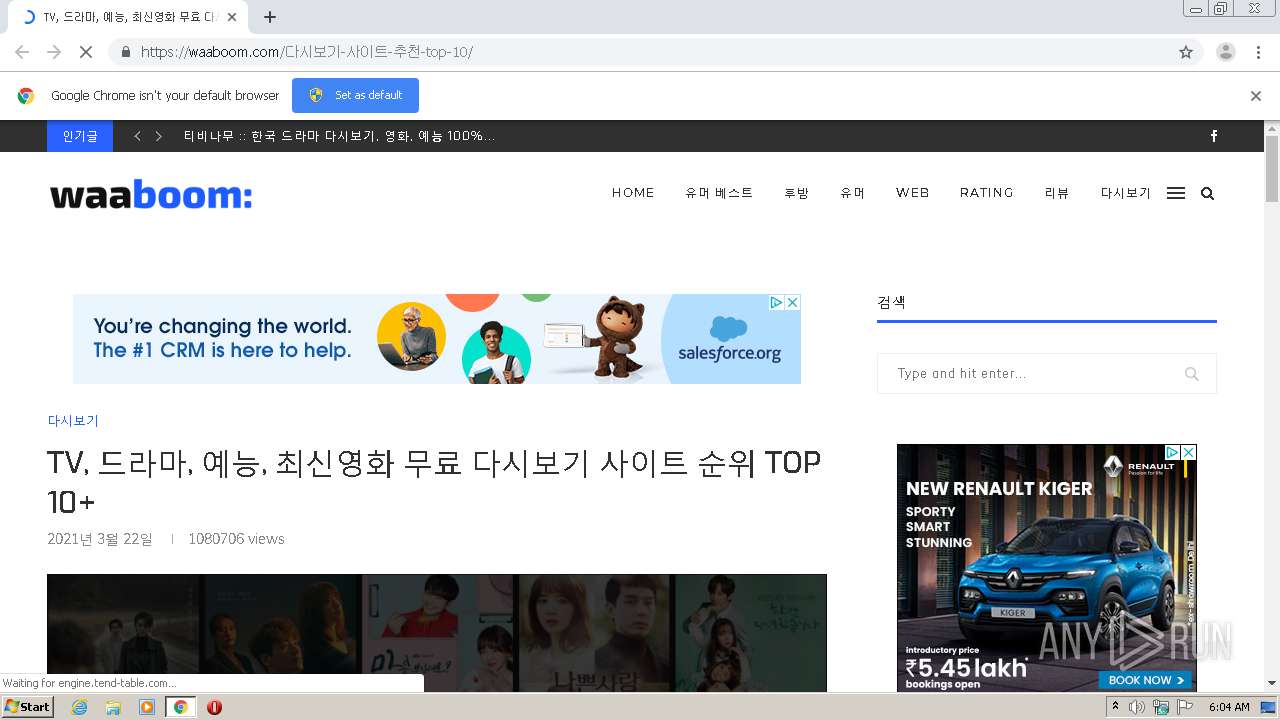Bookmark this page with star icon
1280x720 pixels.
click(x=1186, y=52)
